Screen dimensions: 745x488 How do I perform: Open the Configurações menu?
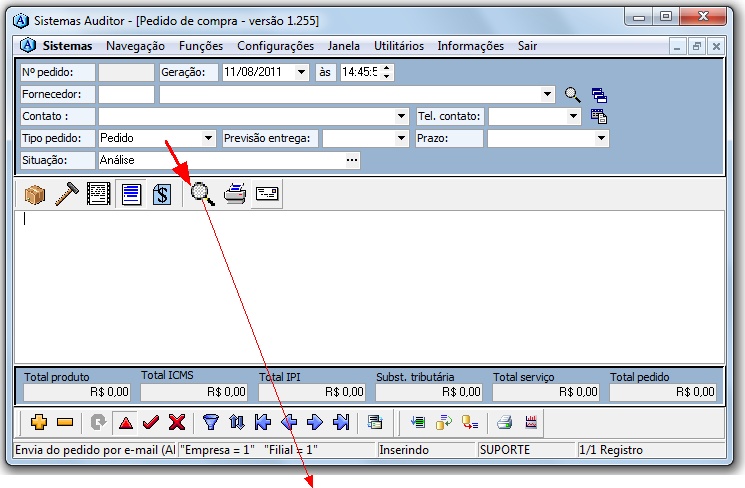(276, 46)
